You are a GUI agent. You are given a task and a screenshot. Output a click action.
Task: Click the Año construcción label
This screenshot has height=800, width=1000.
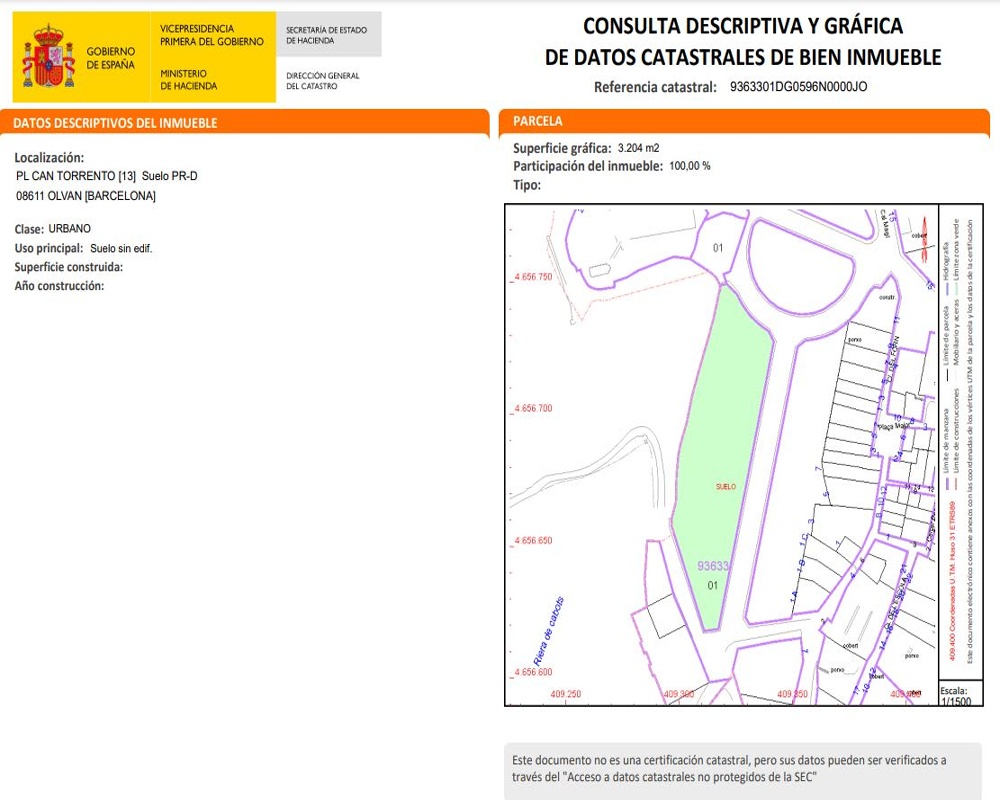pyautogui.click(x=59, y=286)
